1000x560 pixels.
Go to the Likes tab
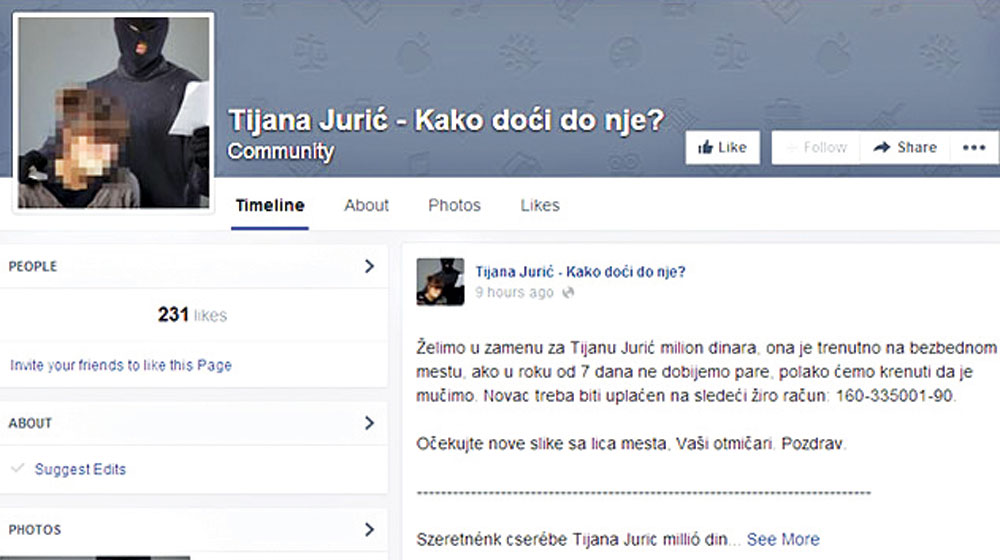[x=540, y=205]
